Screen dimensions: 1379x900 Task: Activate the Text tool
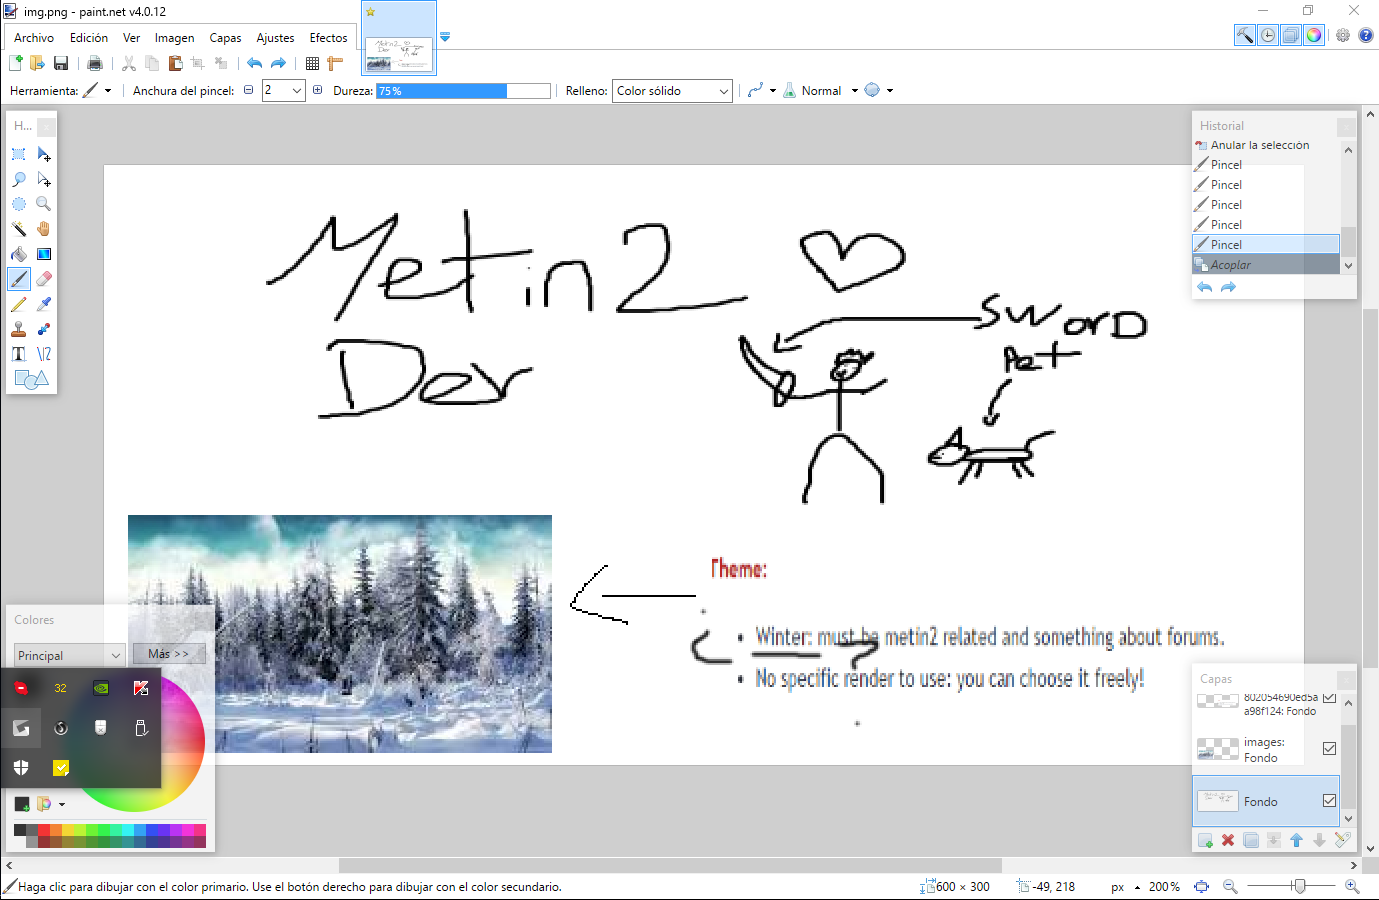(19, 354)
